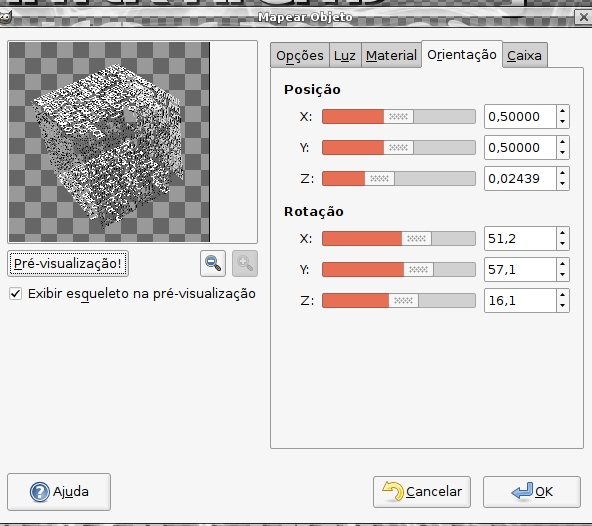Click the Posição X slider

pyautogui.click(x=399, y=117)
